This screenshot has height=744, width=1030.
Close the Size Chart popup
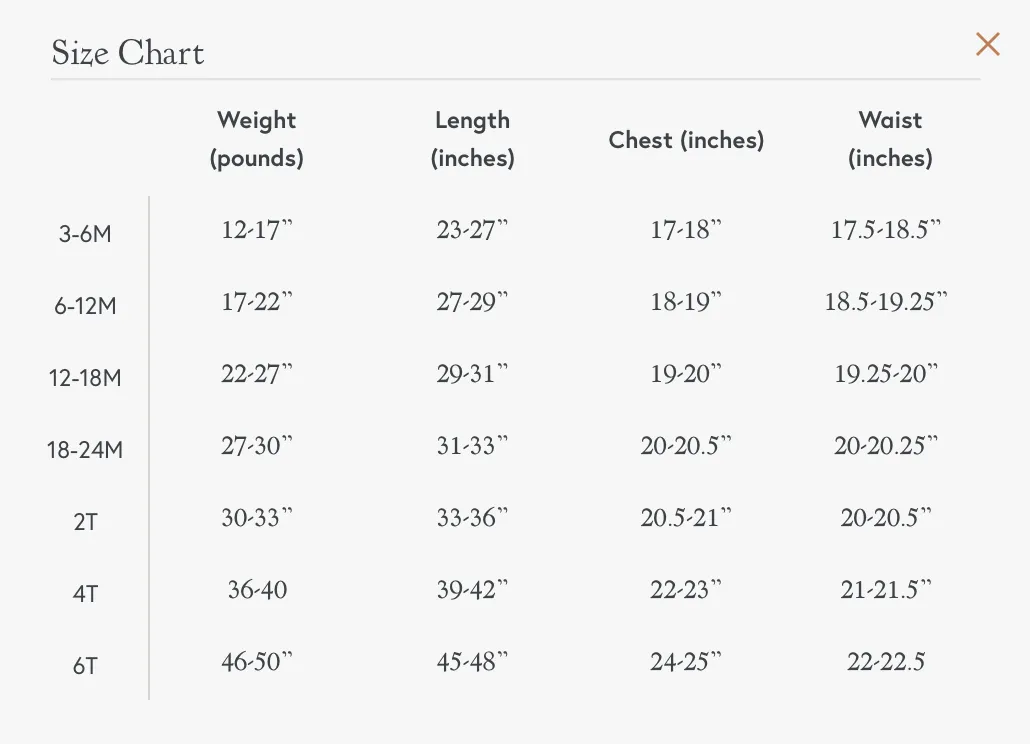pos(987,45)
